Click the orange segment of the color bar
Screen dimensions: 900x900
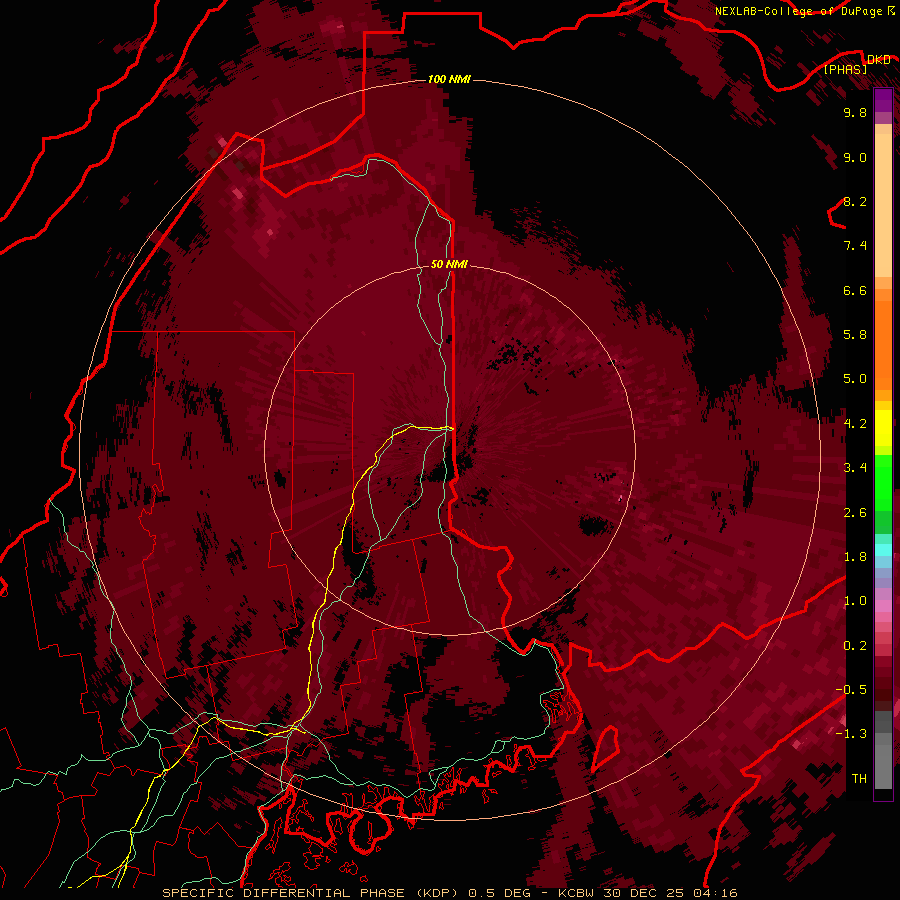click(883, 346)
